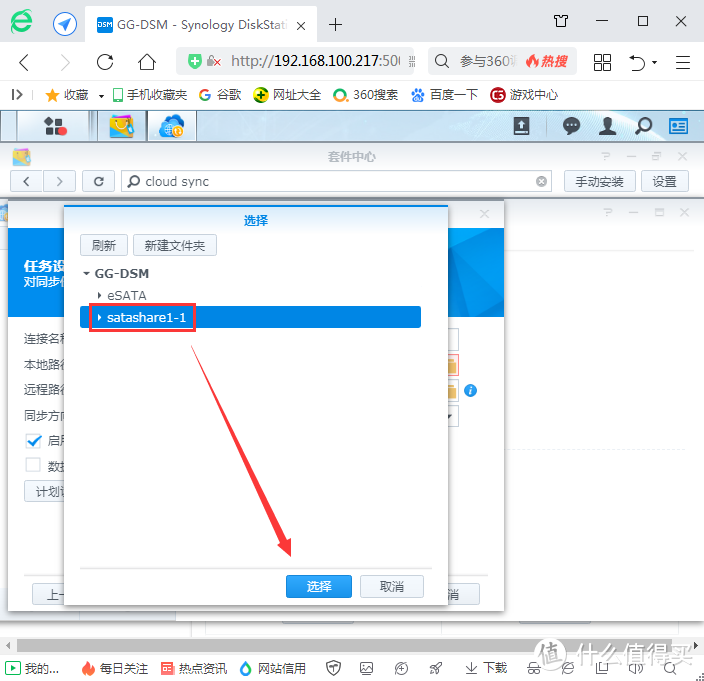Select the eSATA folder row
704x681 pixels.
[250, 295]
